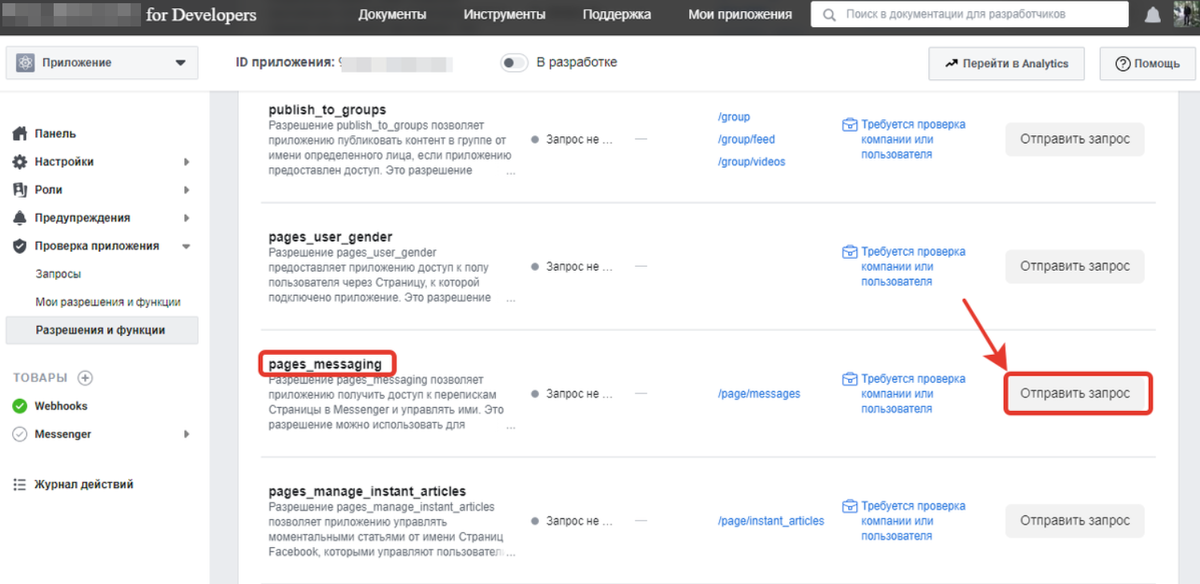Open Документы in the top menu
This screenshot has width=1200, height=584.
point(392,15)
